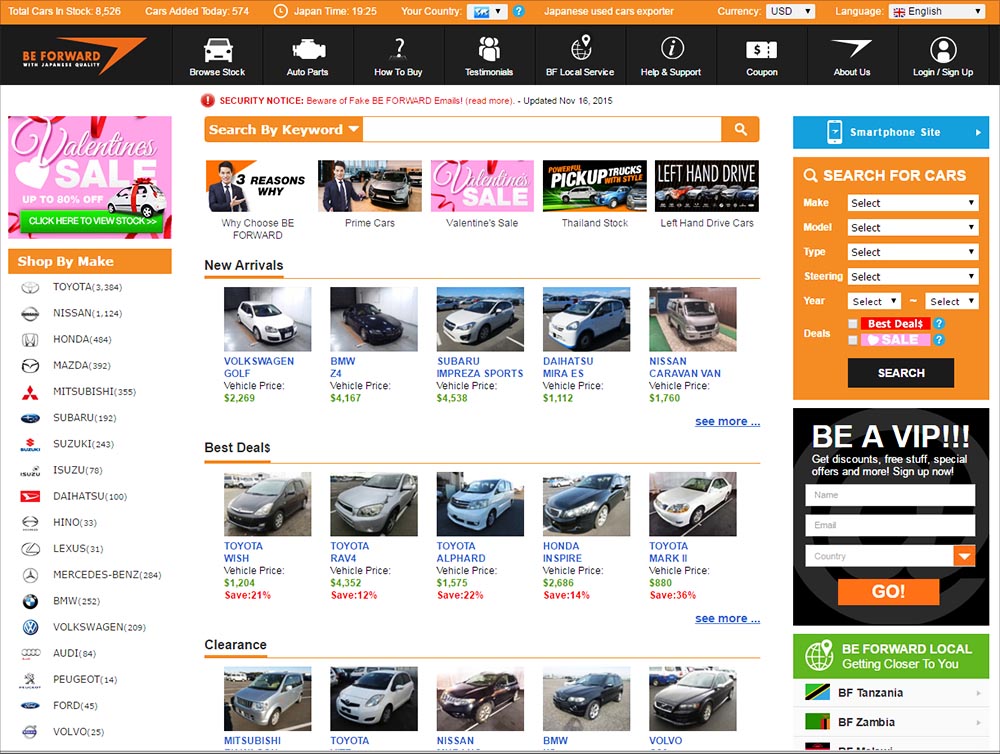Click see more under Best Deals

click(x=727, y=619)
